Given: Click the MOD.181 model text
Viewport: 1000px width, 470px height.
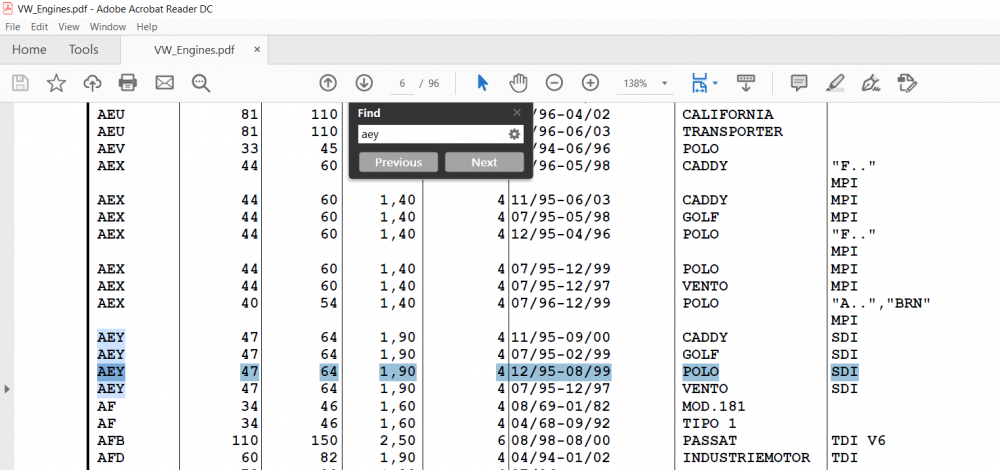Looking at the screenshot, I should [x=714, y=406].
